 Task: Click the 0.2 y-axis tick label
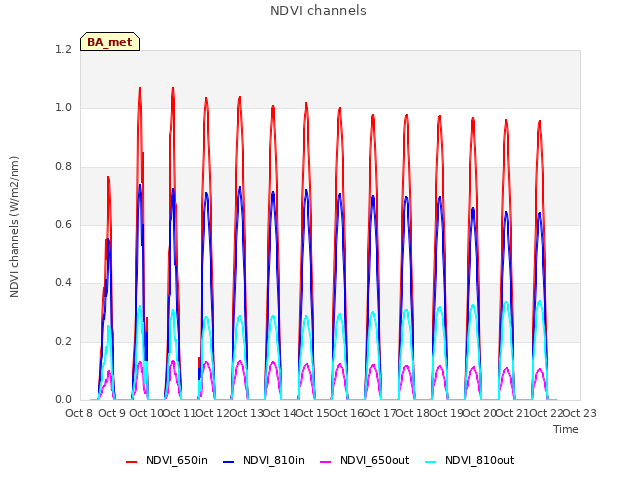(x=63, y=341)
